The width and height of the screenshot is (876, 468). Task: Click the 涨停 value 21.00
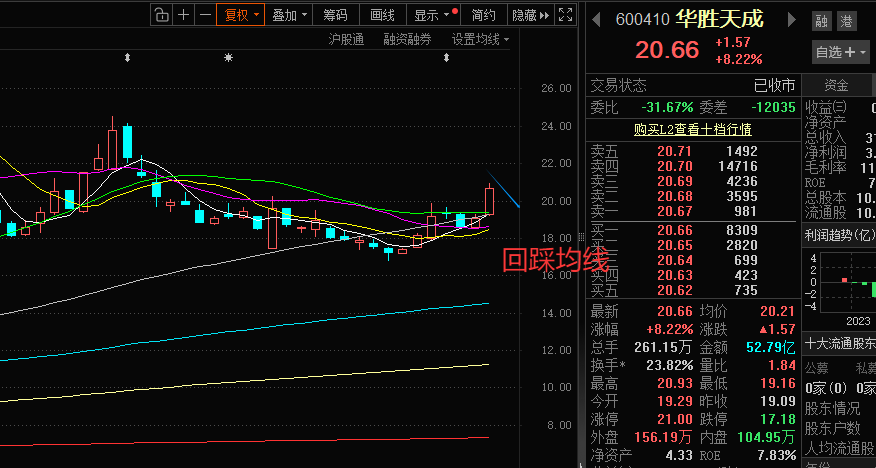click(674, 419)
